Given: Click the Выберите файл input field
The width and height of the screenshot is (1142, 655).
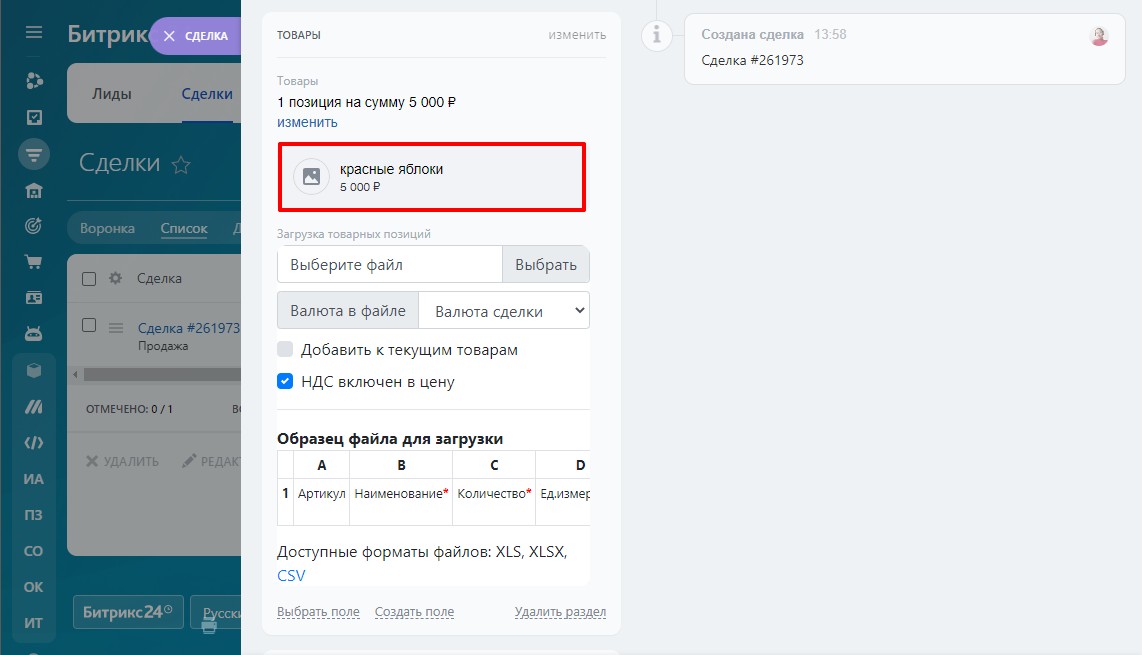Looking at the screenshot, I should (x=390, y=264).
